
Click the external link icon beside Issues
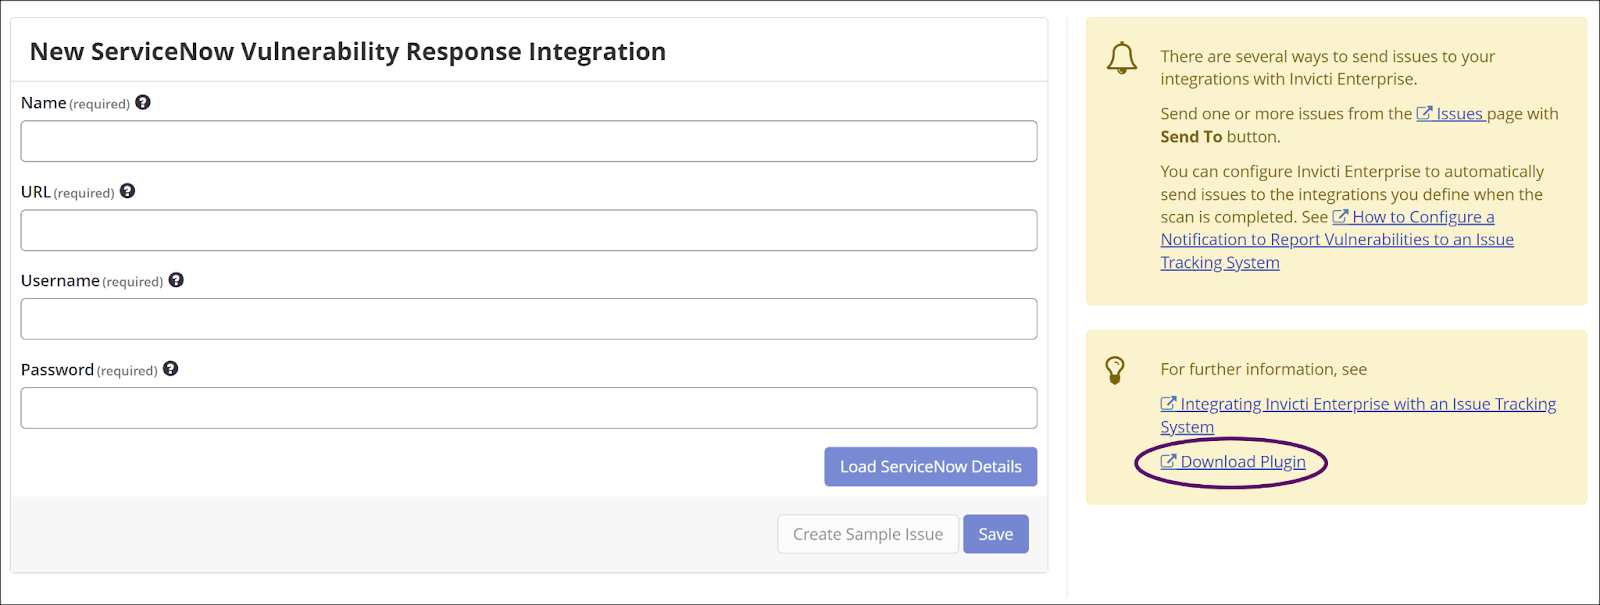tap(1423, 113)
